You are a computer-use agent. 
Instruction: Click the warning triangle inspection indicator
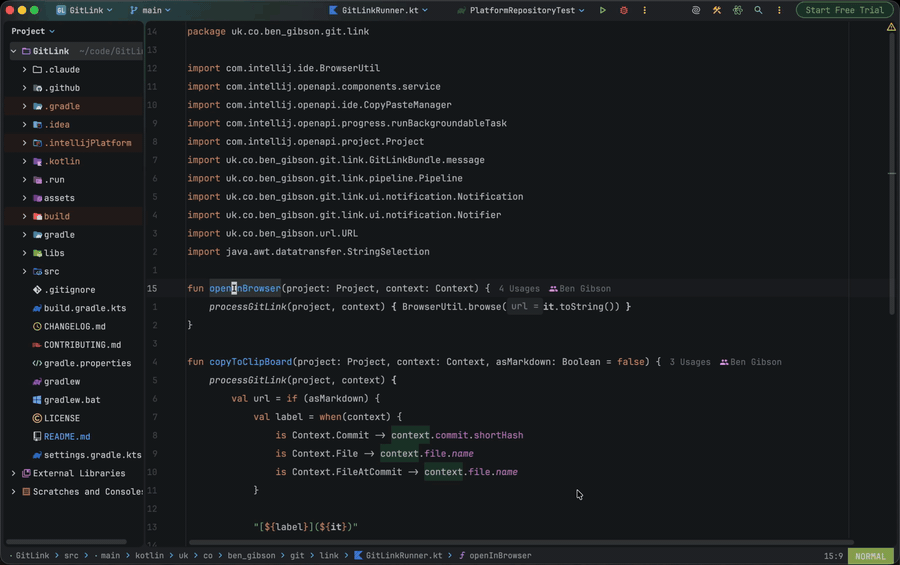click(x=891, y=27)
